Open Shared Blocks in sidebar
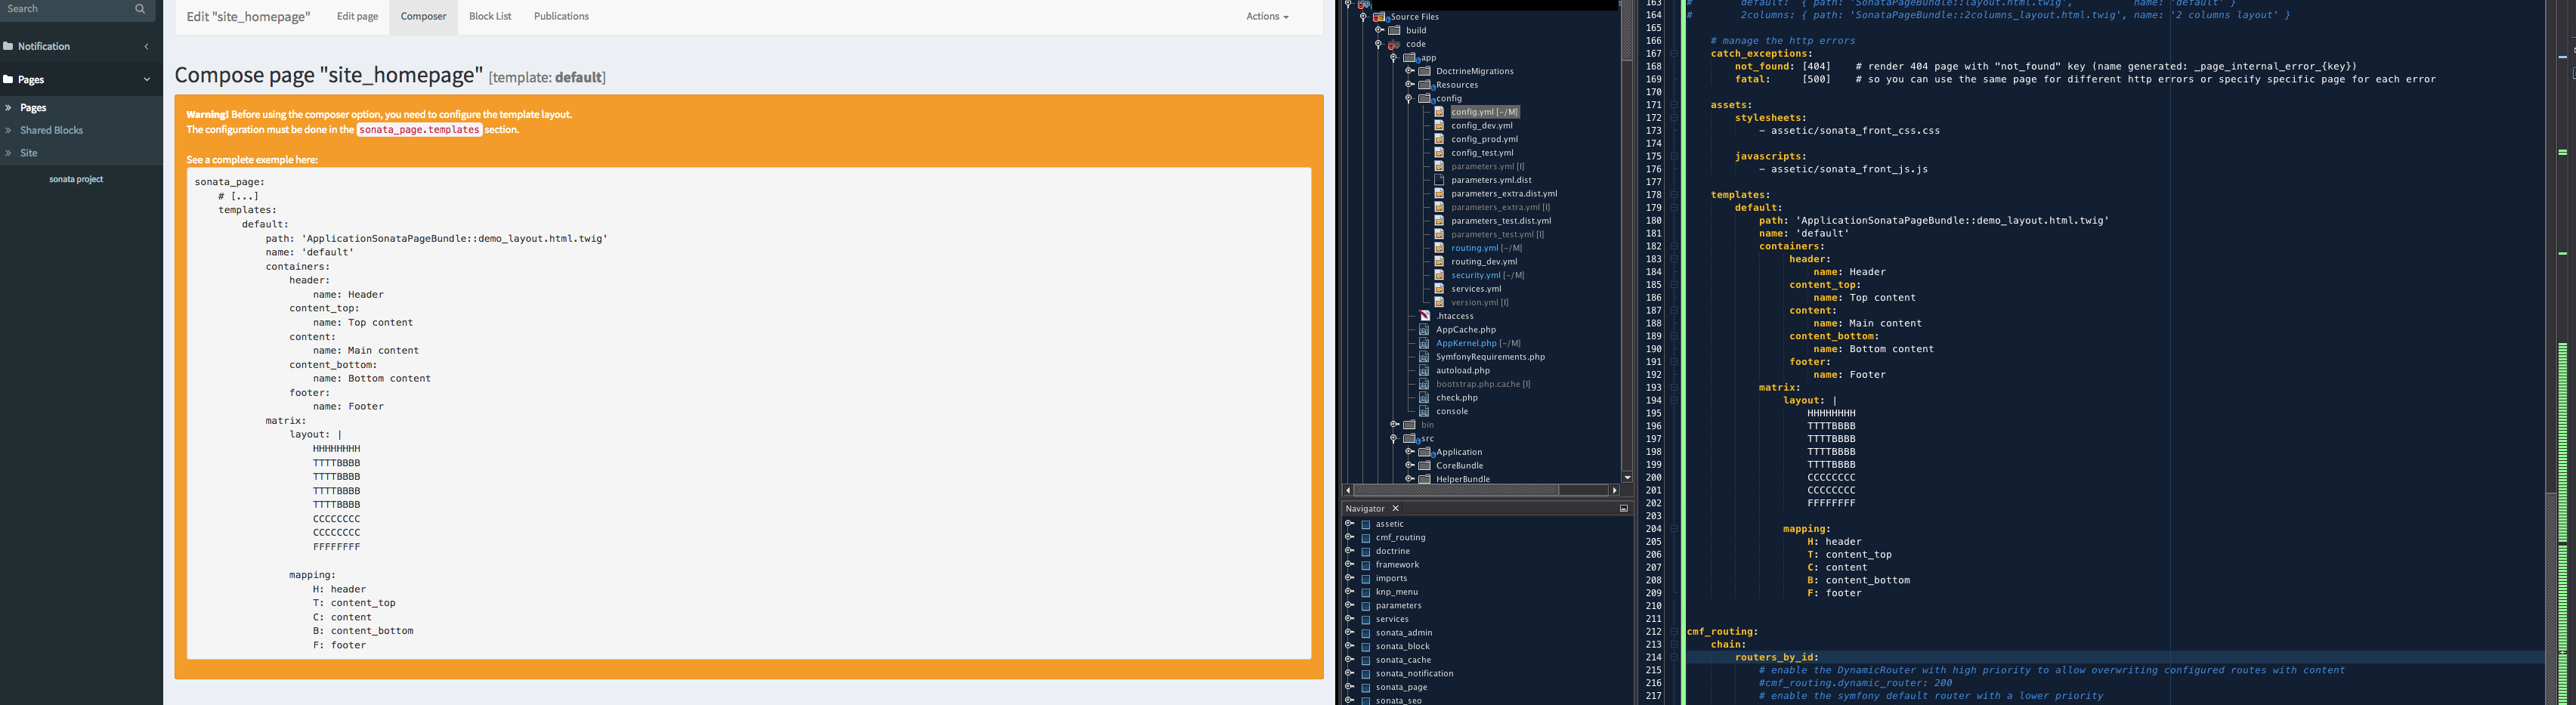 click(51, 131)
